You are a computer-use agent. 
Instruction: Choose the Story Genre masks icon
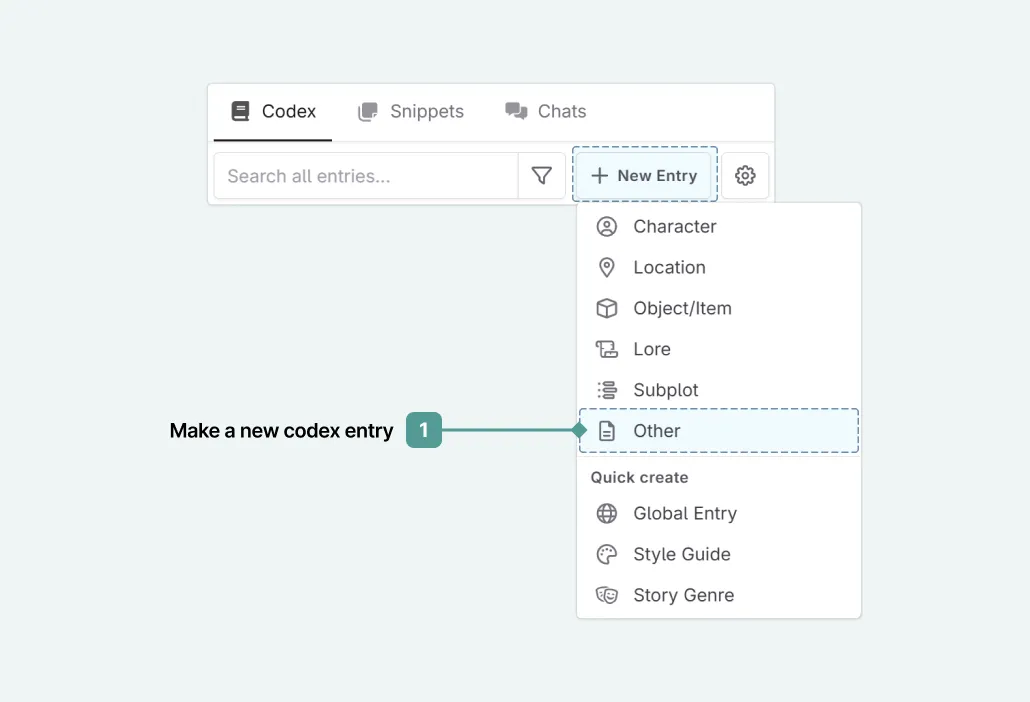click(x=606, y=595)
